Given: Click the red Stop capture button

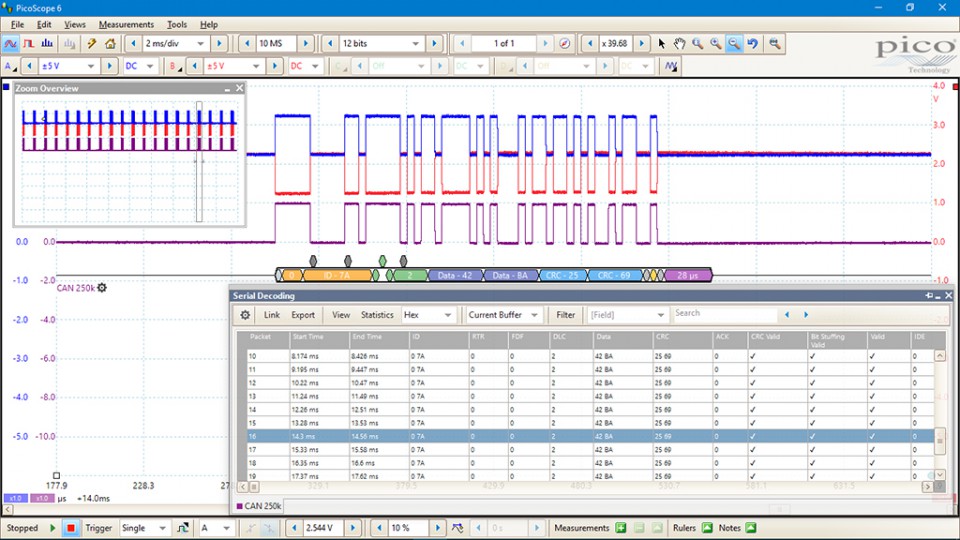Looking at the screenshot, I should [x=70, y=528].
